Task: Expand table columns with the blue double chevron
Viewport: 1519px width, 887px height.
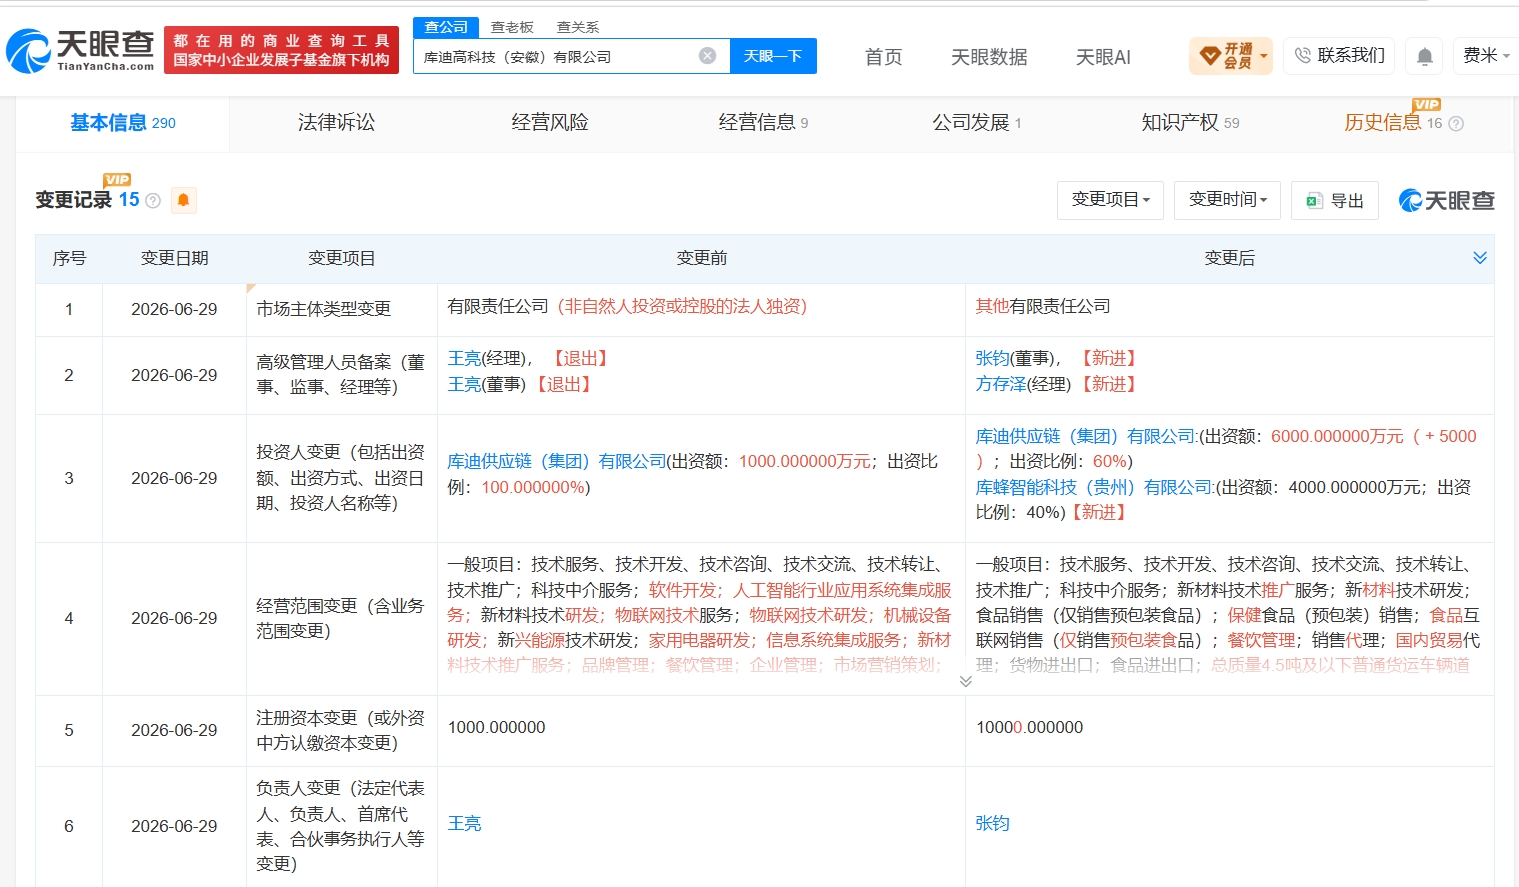Action: tap(1480, 258)
